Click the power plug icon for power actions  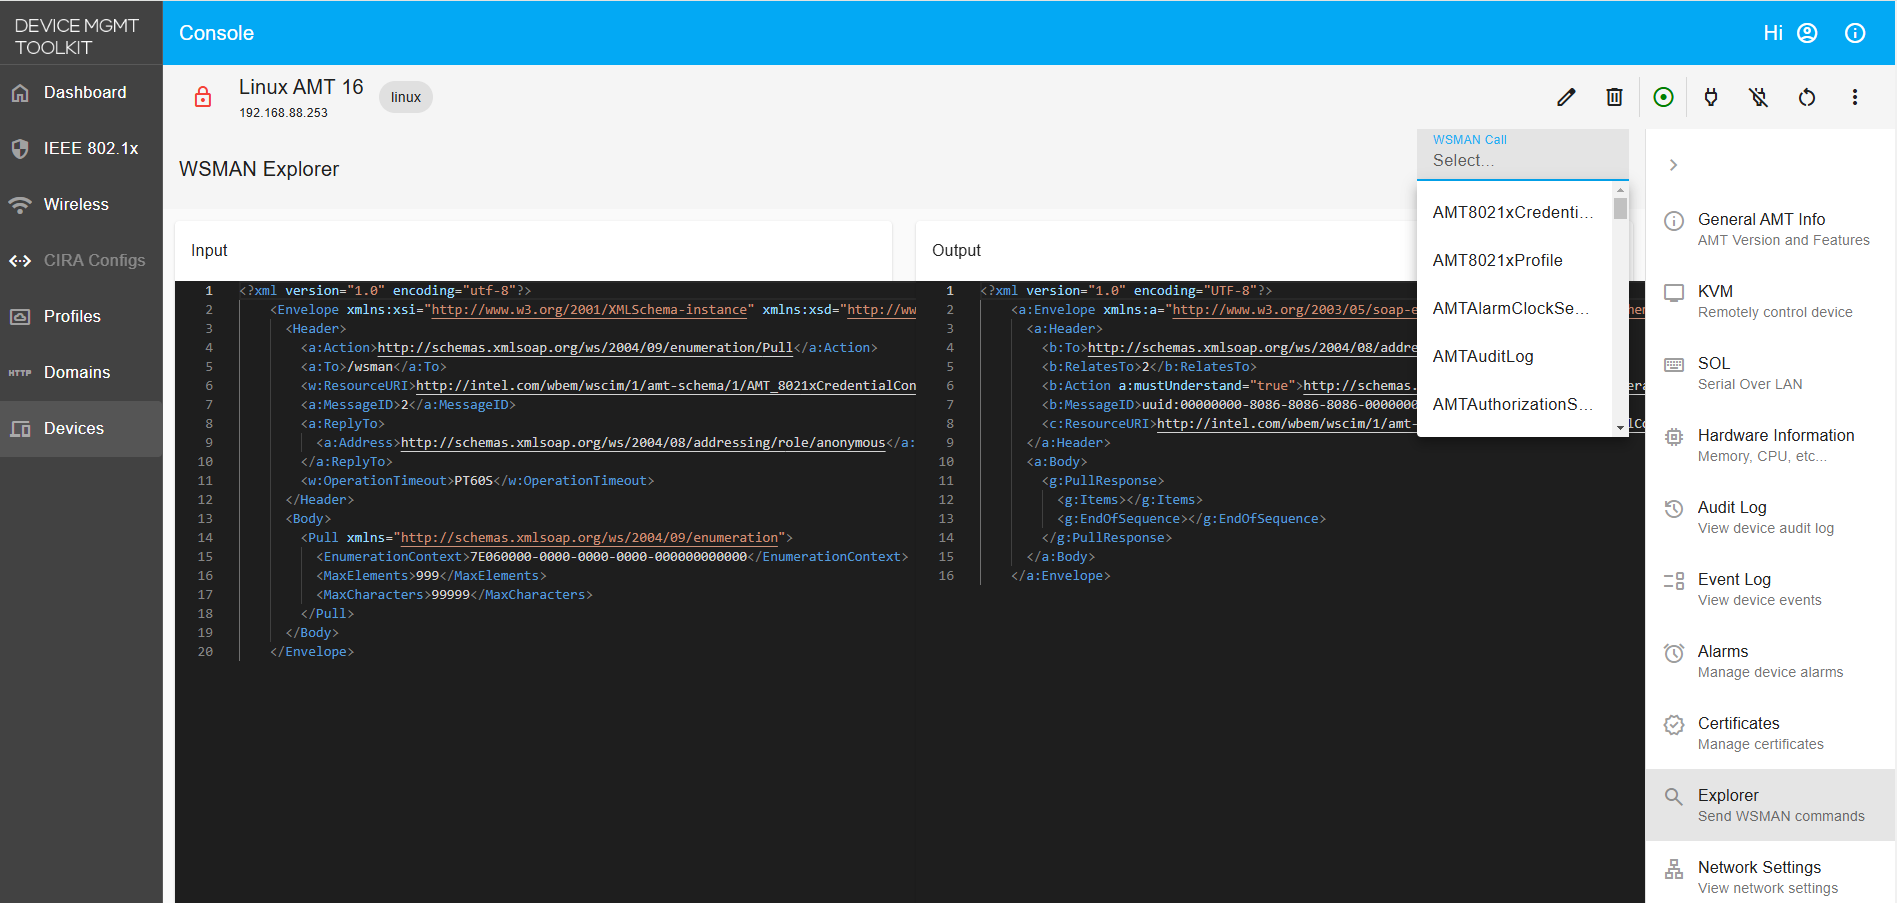click(1710, 97)
